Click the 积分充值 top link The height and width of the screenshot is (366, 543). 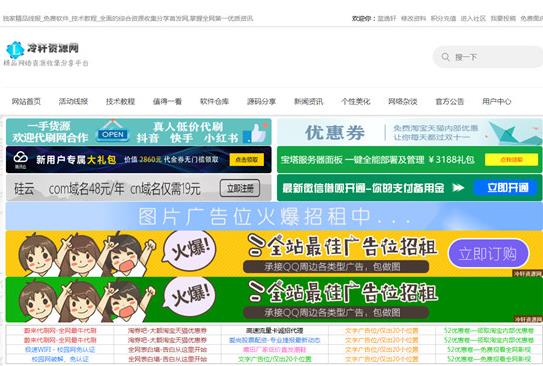click(x=444, y=18)
